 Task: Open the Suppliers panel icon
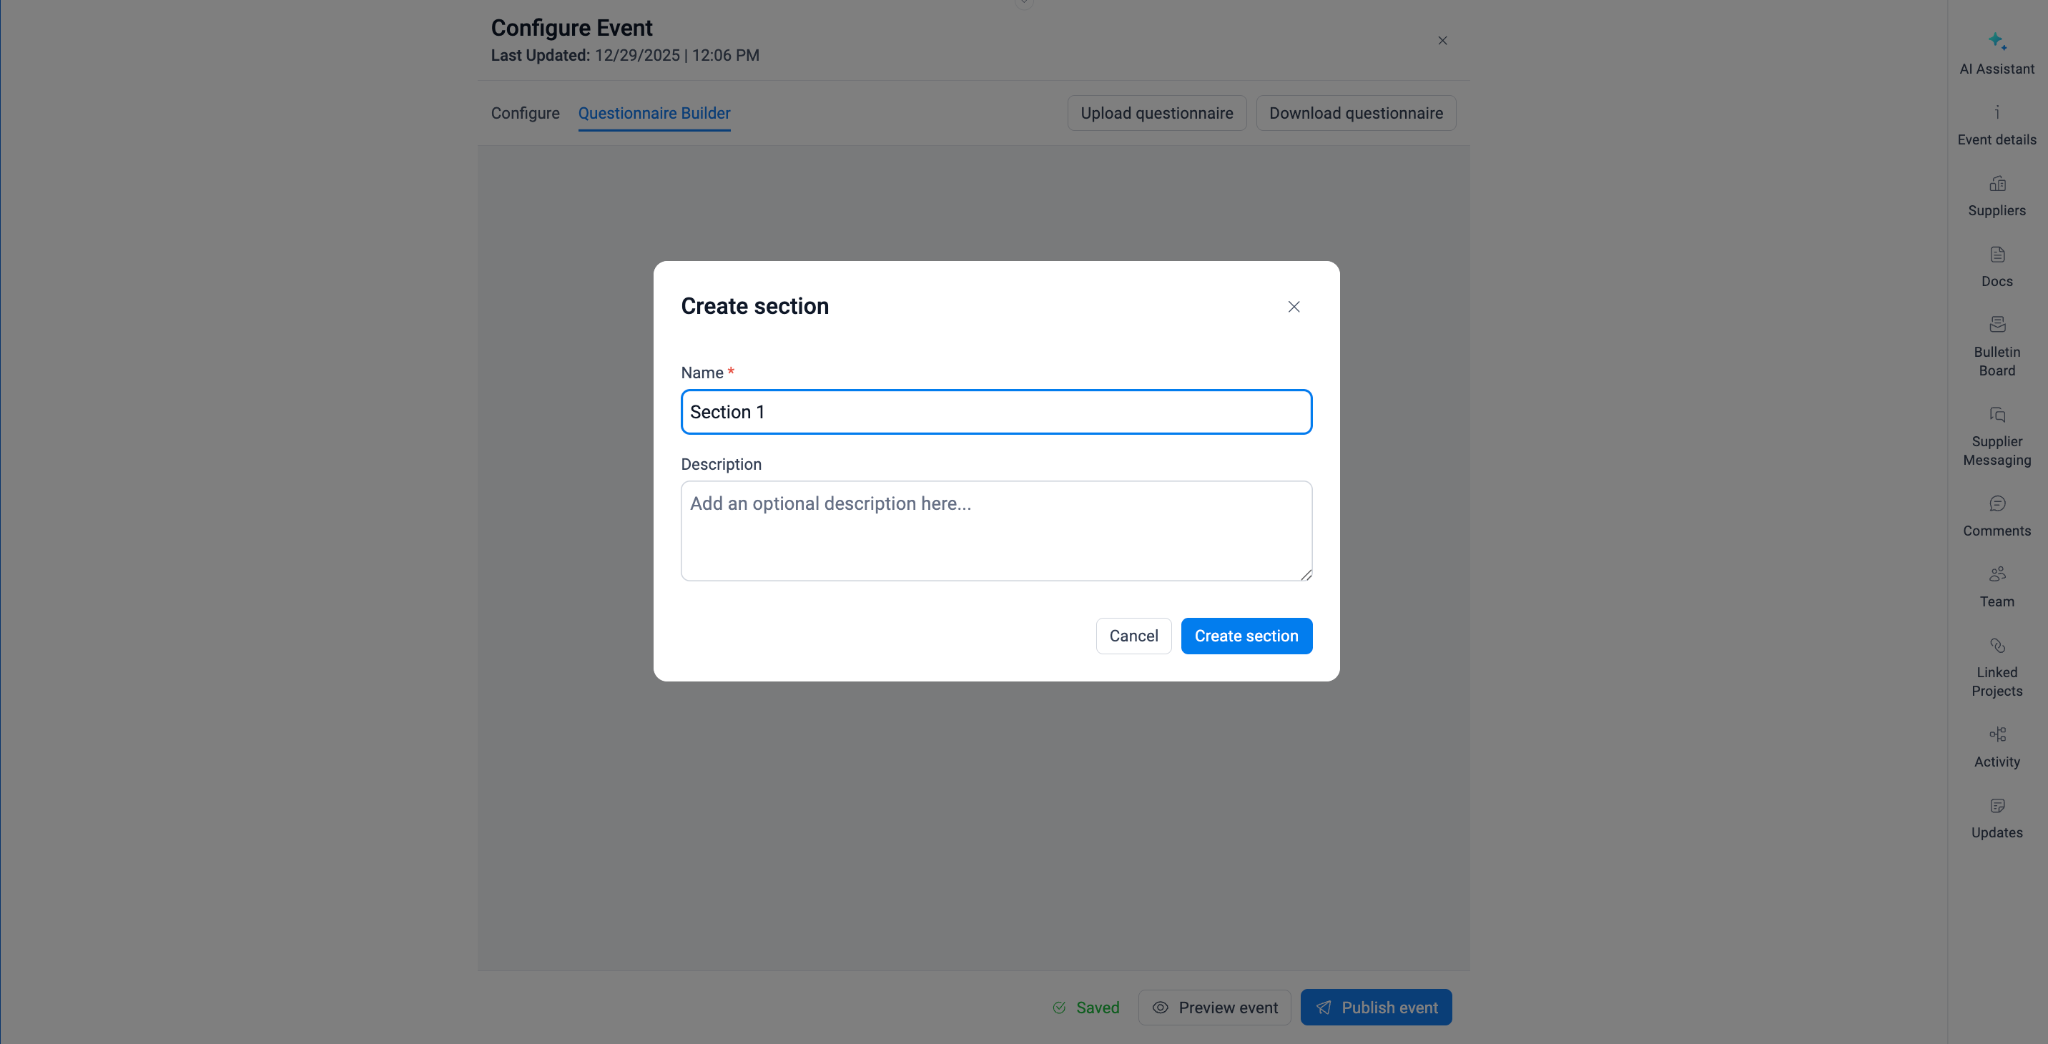click(x=1997, y=184)
